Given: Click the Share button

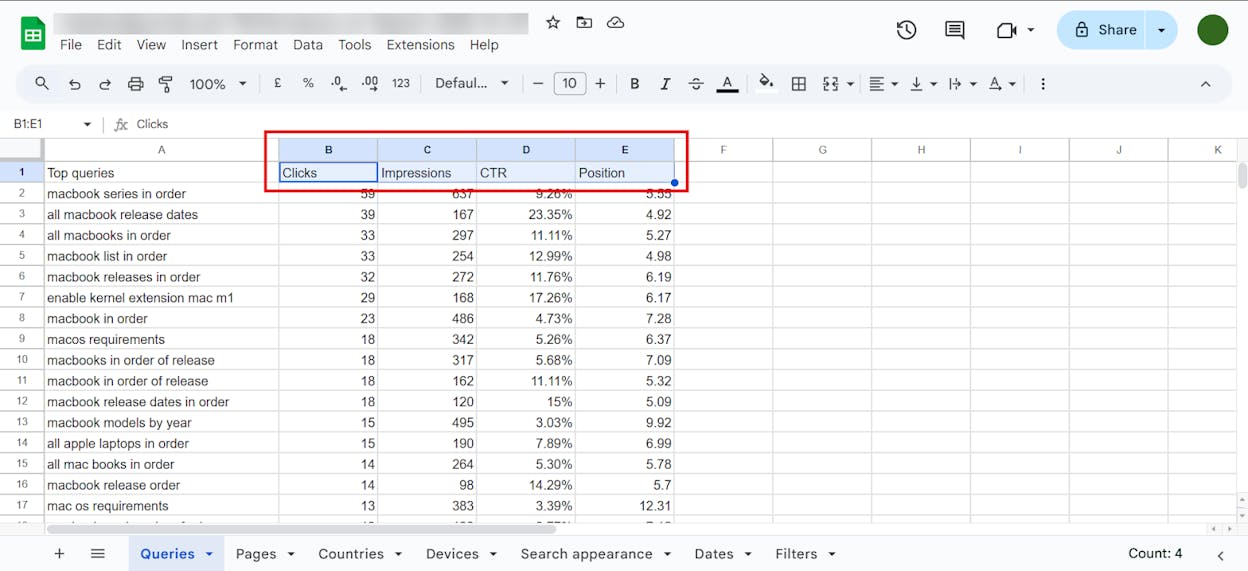Looking at the screenshot, I should coord(1103,30).
